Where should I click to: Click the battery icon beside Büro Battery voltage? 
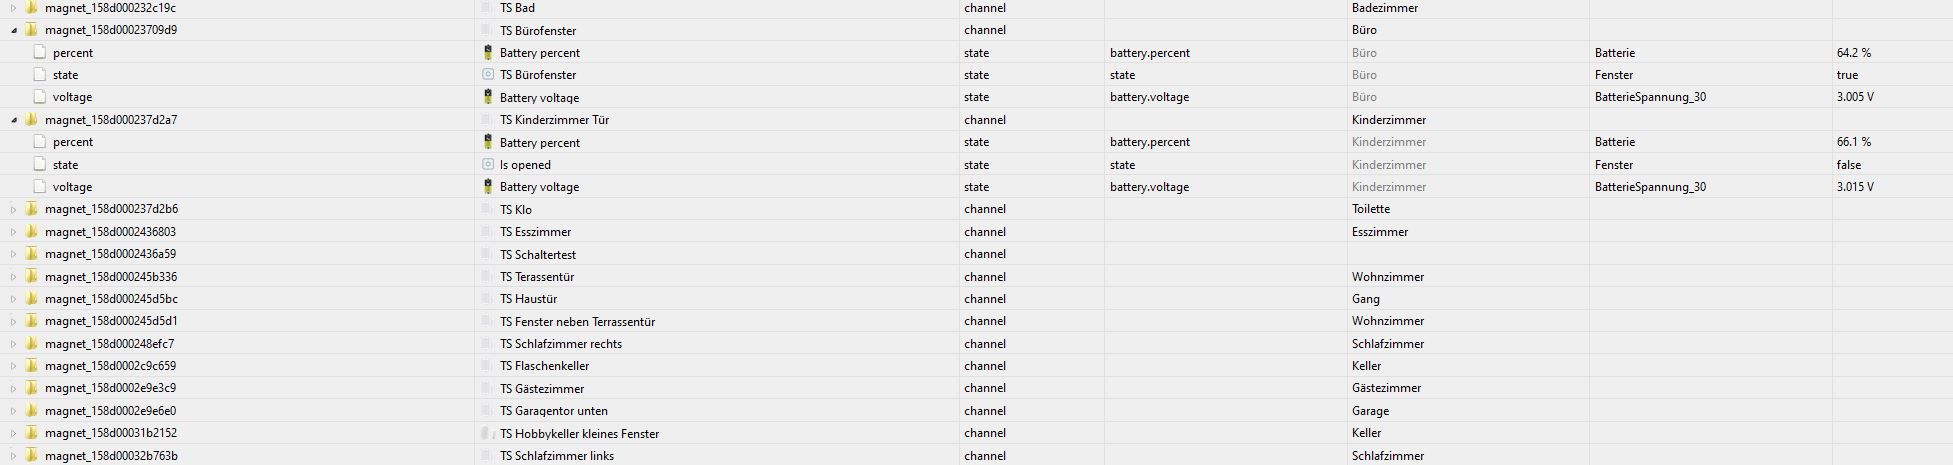(x=488, y=97)
